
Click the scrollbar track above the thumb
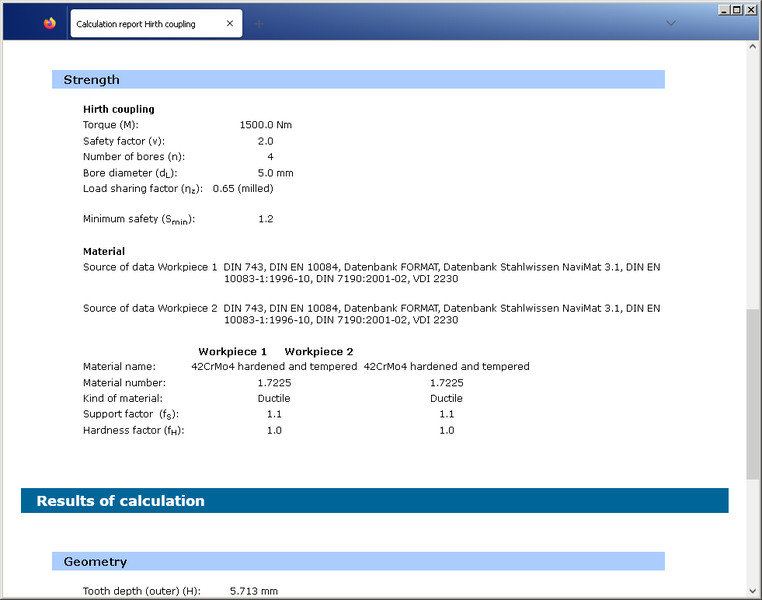tap(752, 180)
